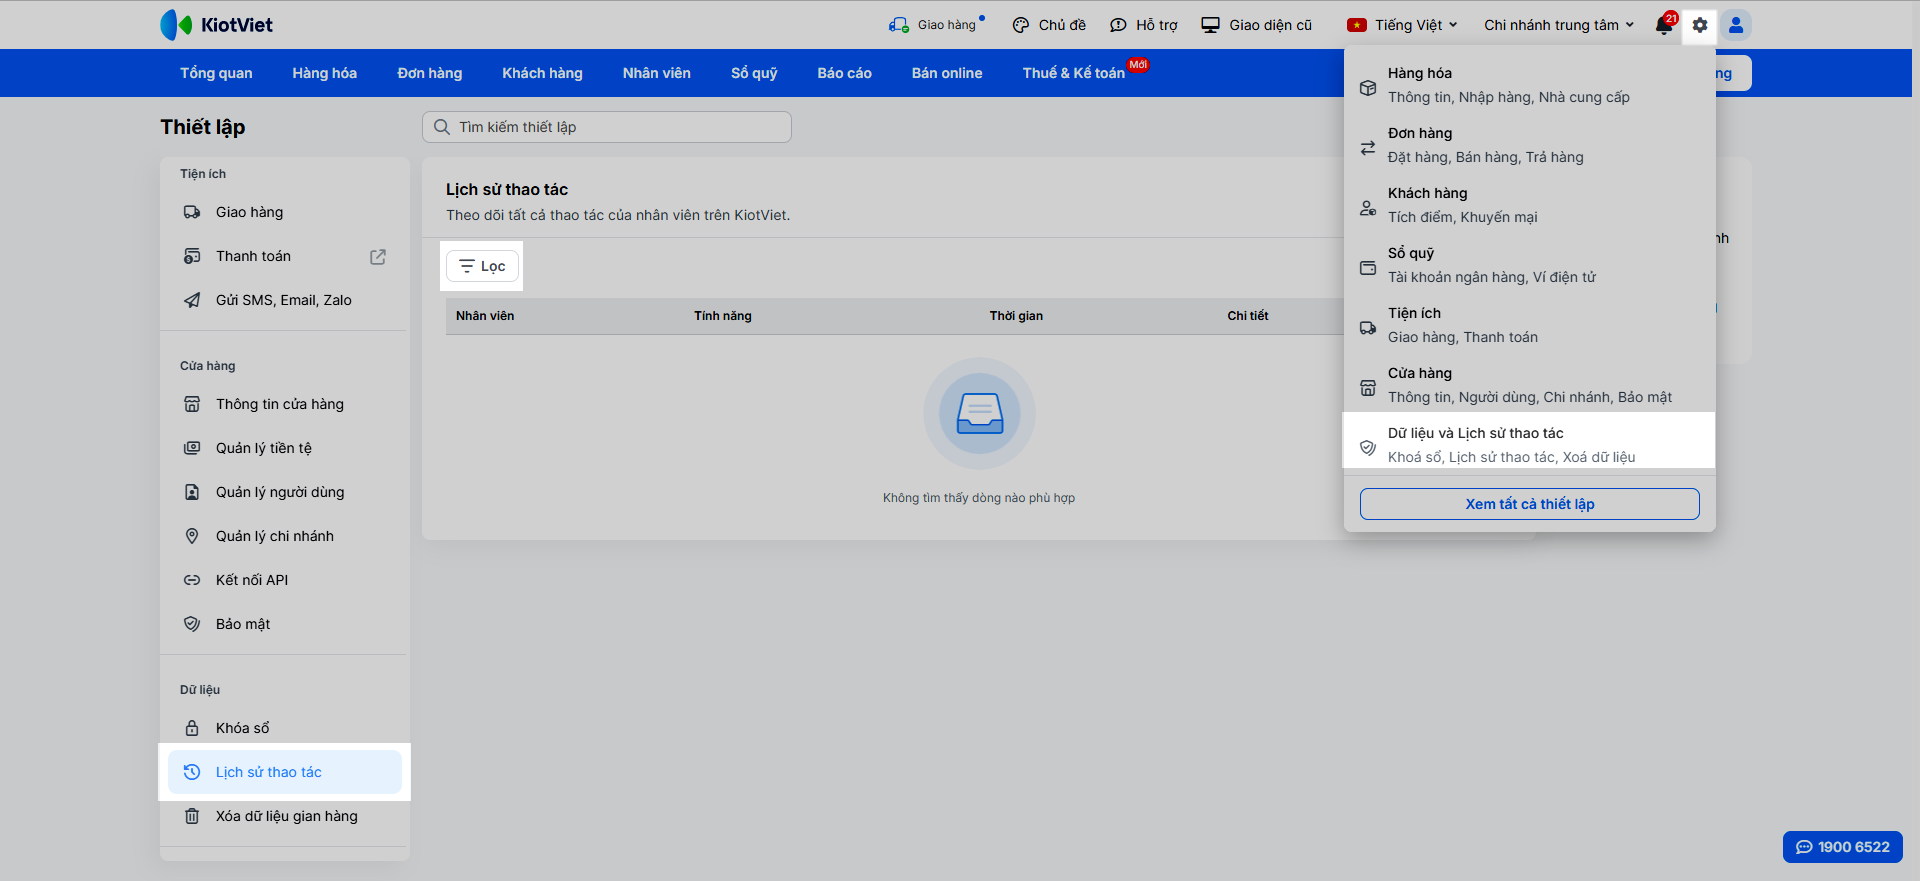Click the settings gear icon
This screenshot has width=1920, height=881.
click(1700, 25)
